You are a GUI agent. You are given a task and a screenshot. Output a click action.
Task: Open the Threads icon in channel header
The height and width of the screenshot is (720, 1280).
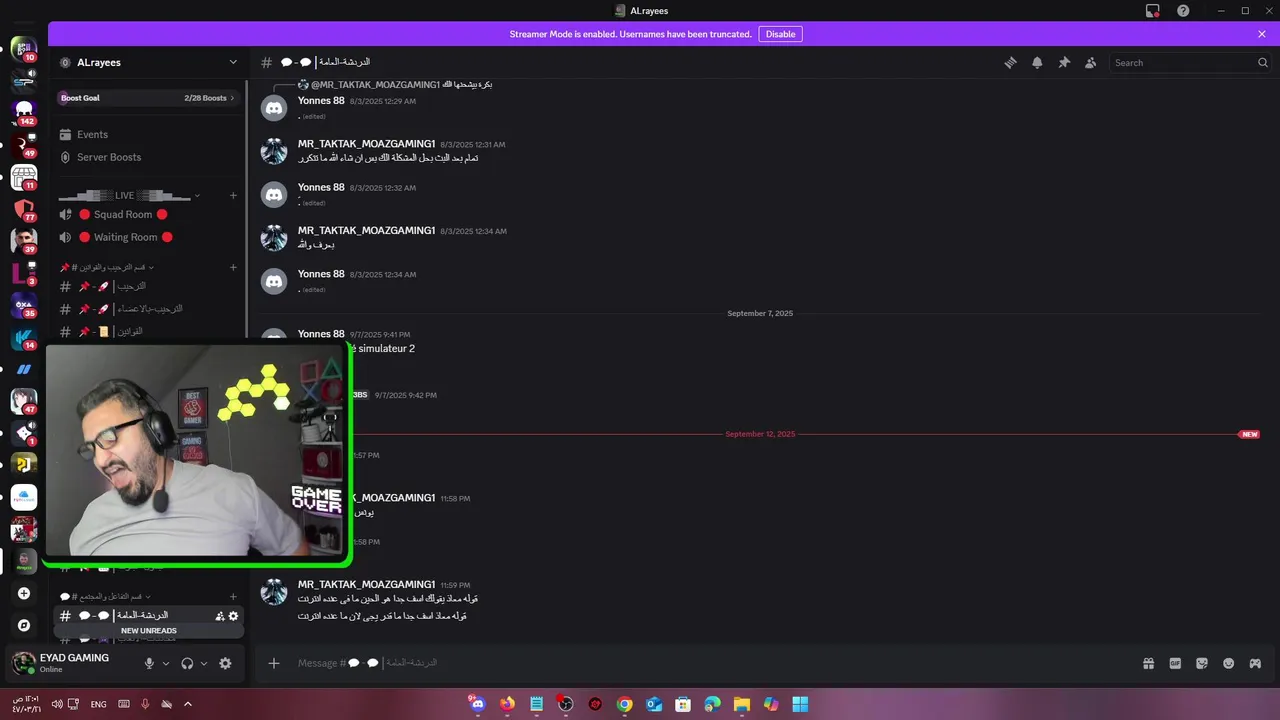[x=1010, y=62]
